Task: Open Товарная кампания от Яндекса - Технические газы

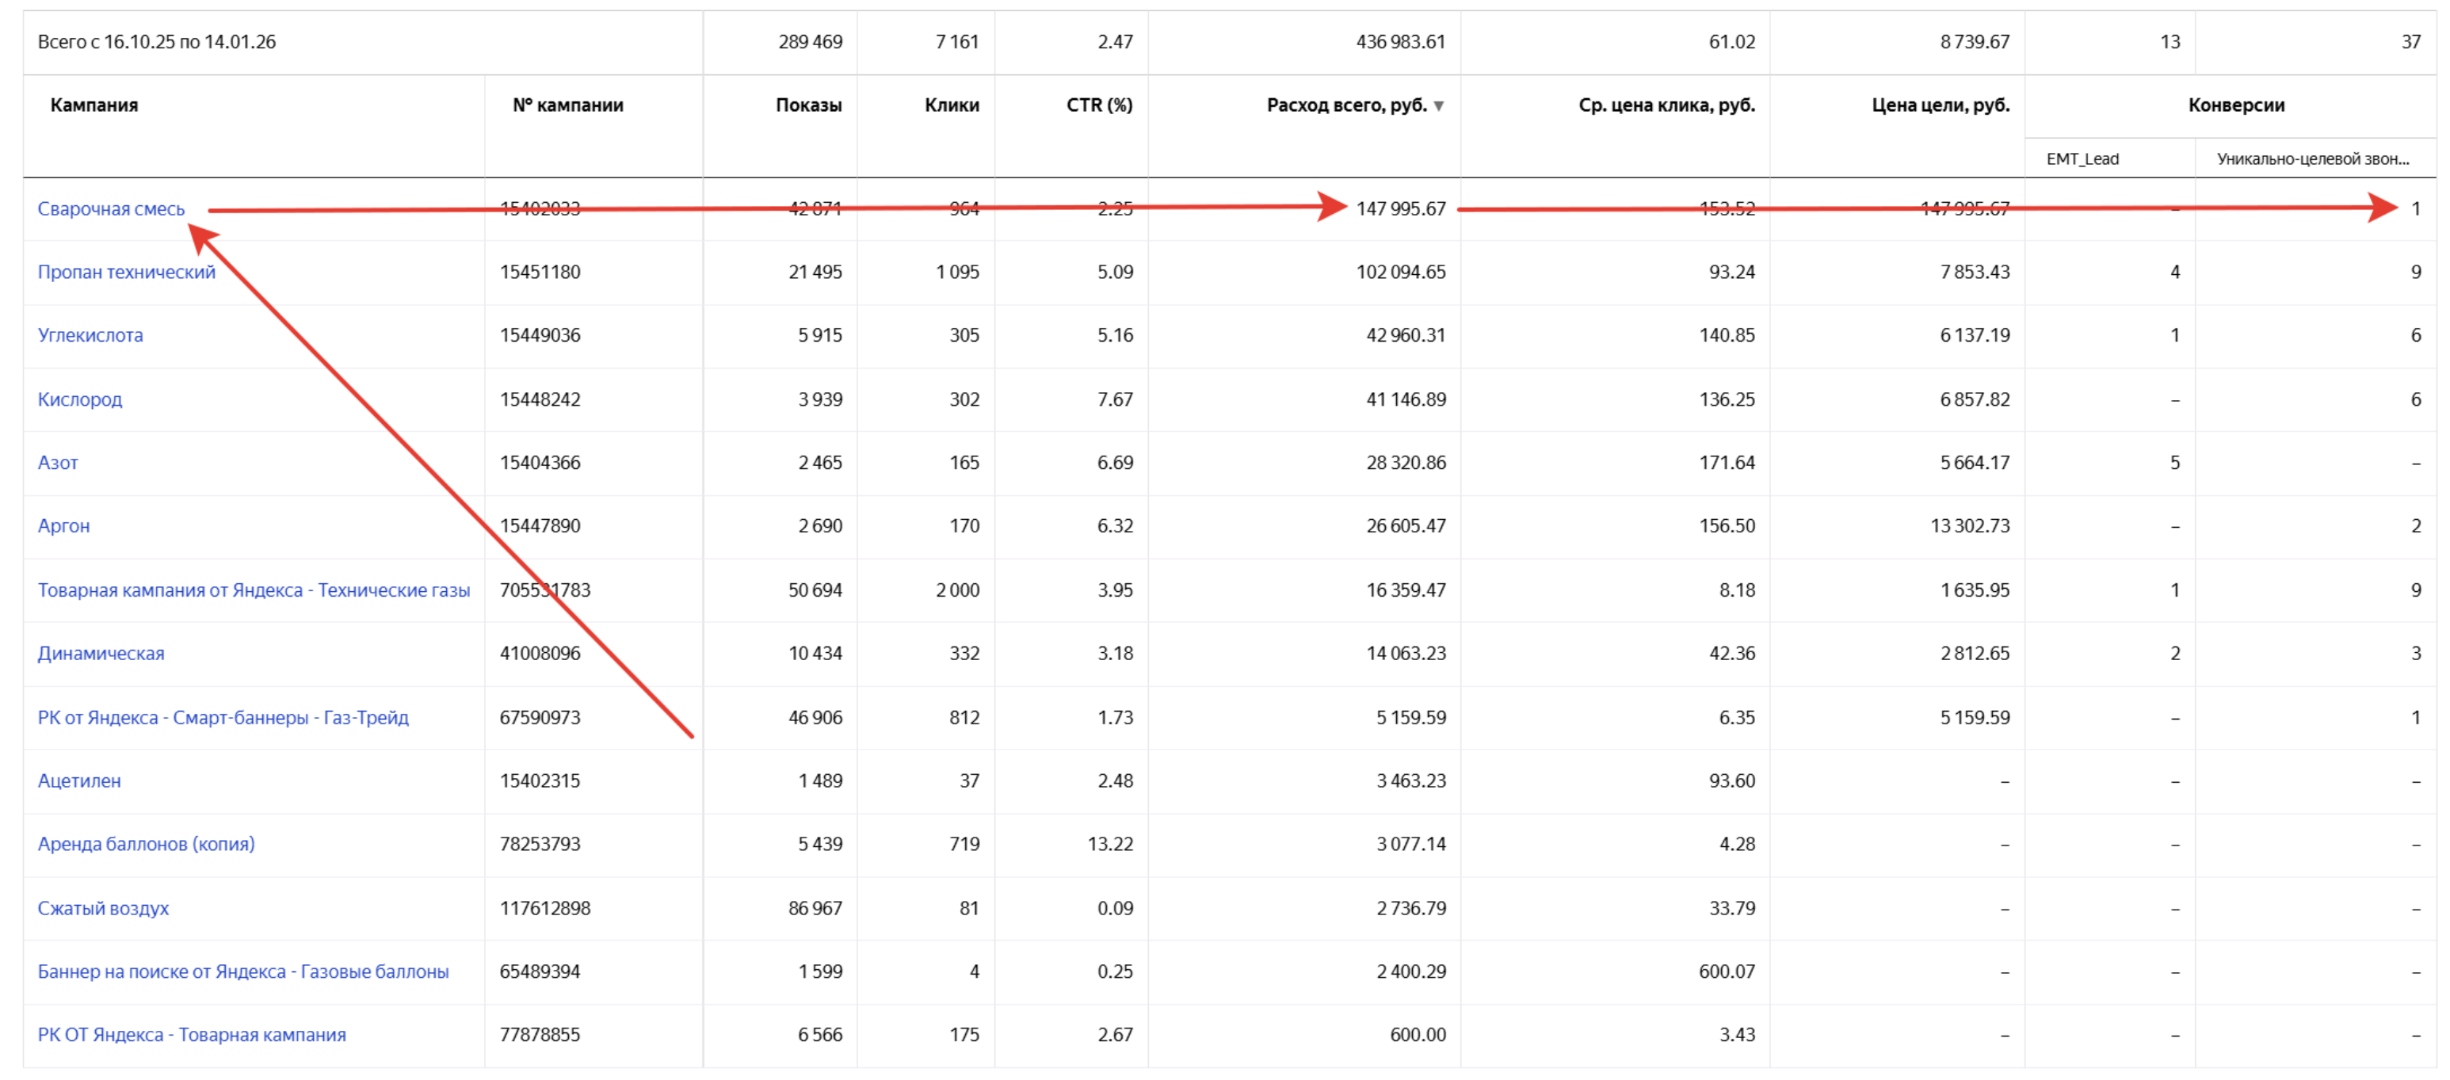Action: (x=254, y=590)
